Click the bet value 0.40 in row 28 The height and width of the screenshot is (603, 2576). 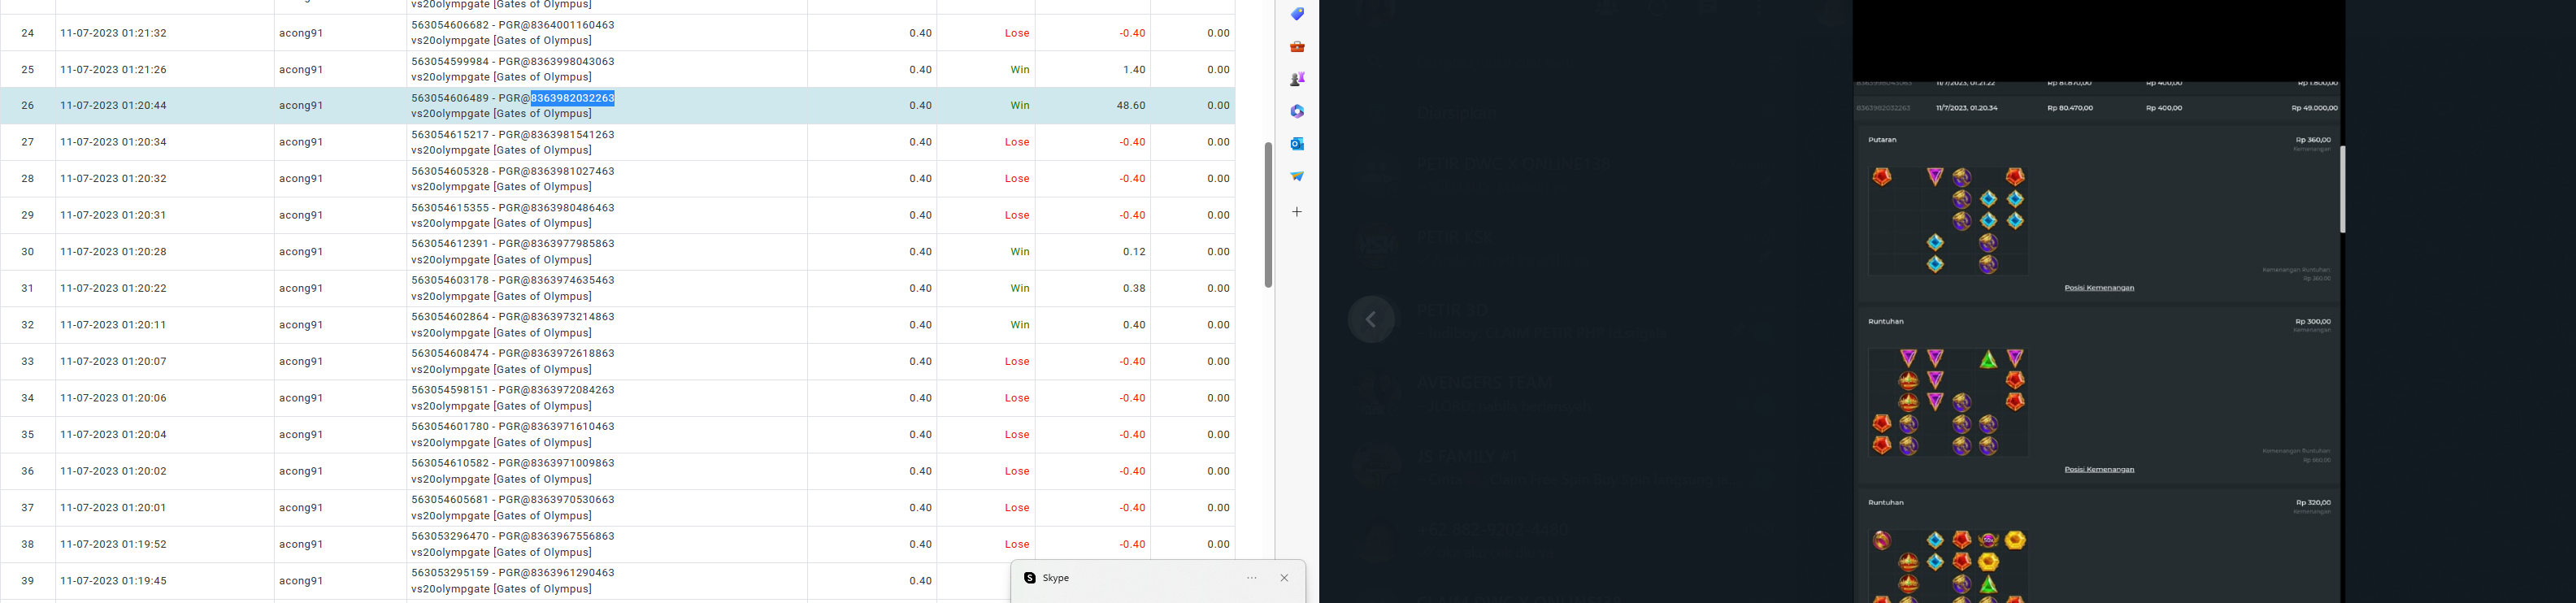(921, 179)
